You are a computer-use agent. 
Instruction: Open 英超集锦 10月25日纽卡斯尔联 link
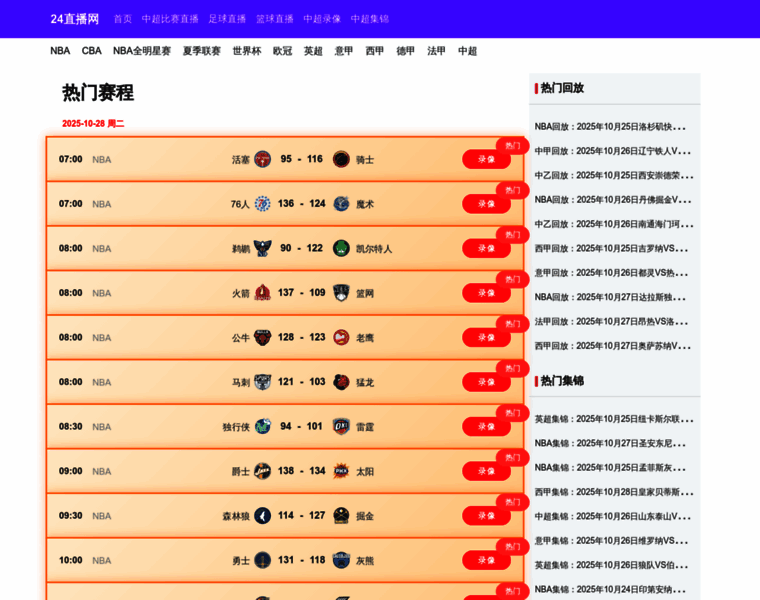(x=614, y=419)
